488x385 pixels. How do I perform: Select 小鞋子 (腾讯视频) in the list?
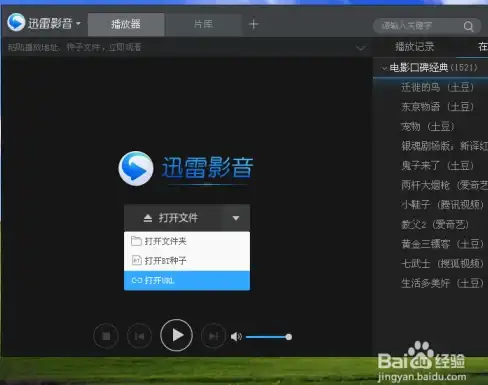point(442,205)
